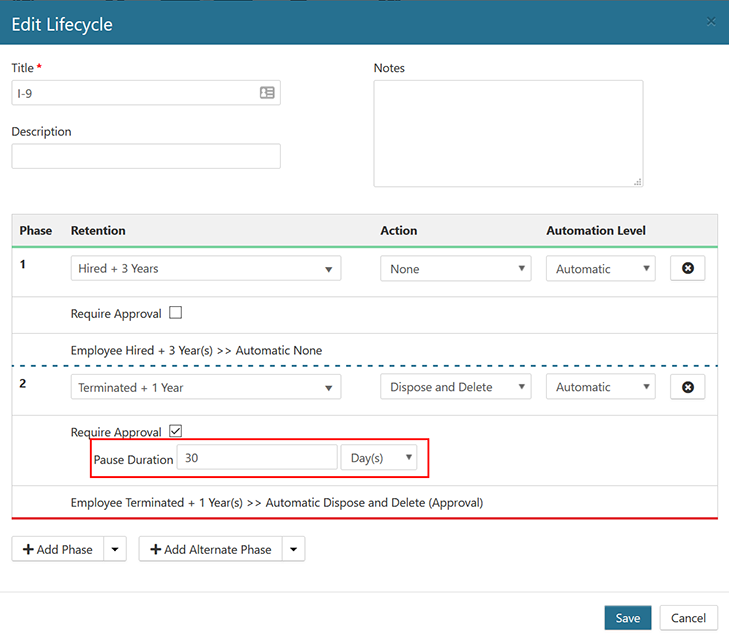Click the card icon in Title field
The image size is (729, 640).
coord(267,93)
